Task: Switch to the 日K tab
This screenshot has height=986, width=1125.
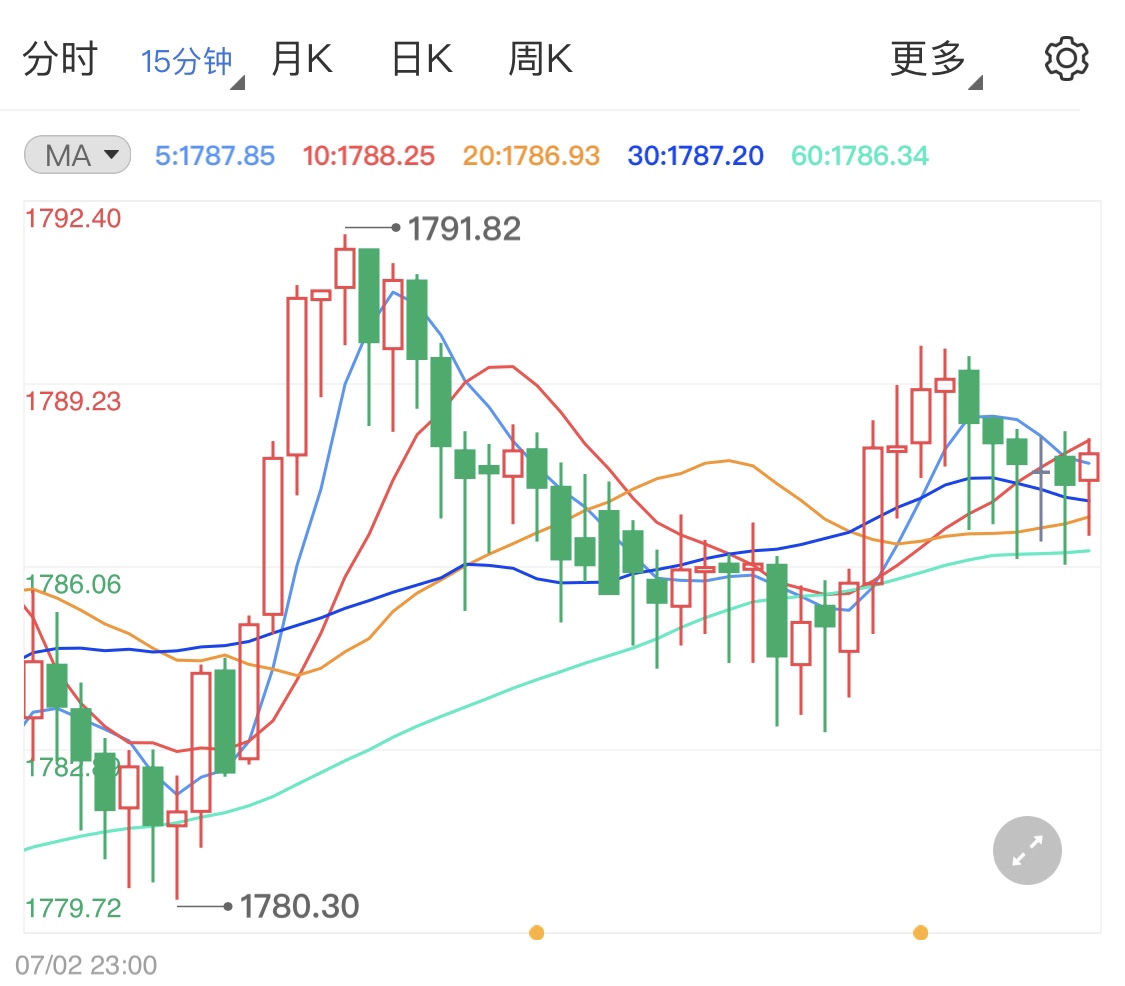Action: point(422,59)
